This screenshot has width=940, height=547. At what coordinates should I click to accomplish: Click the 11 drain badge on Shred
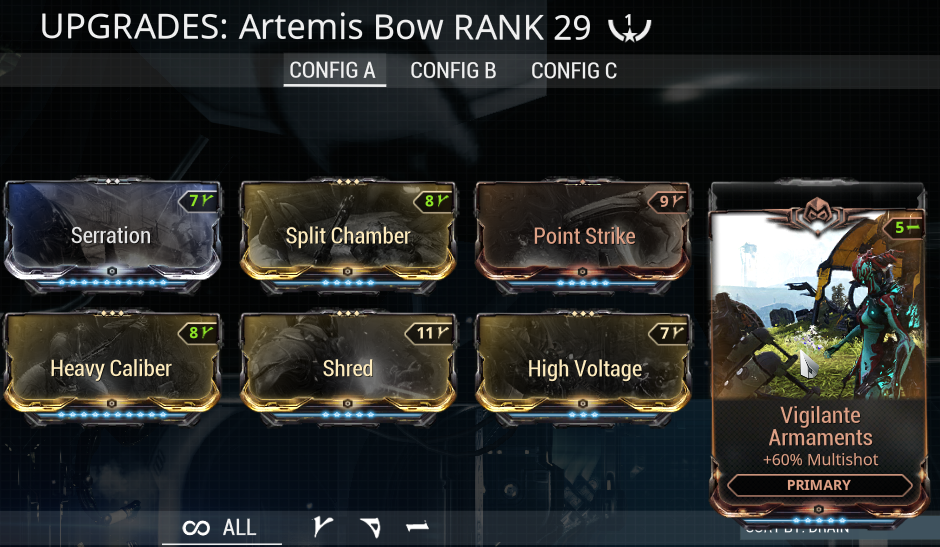(x=430, y=332)
